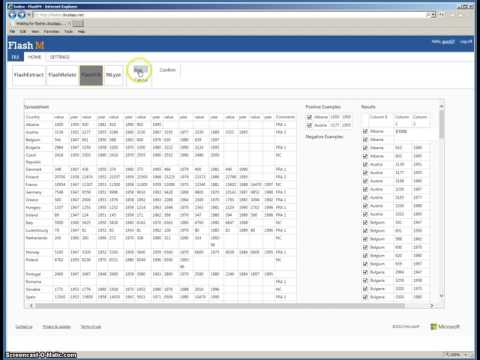Toggle the Austria positive example checkbox
480x360 pixels.
click(309, 125)
